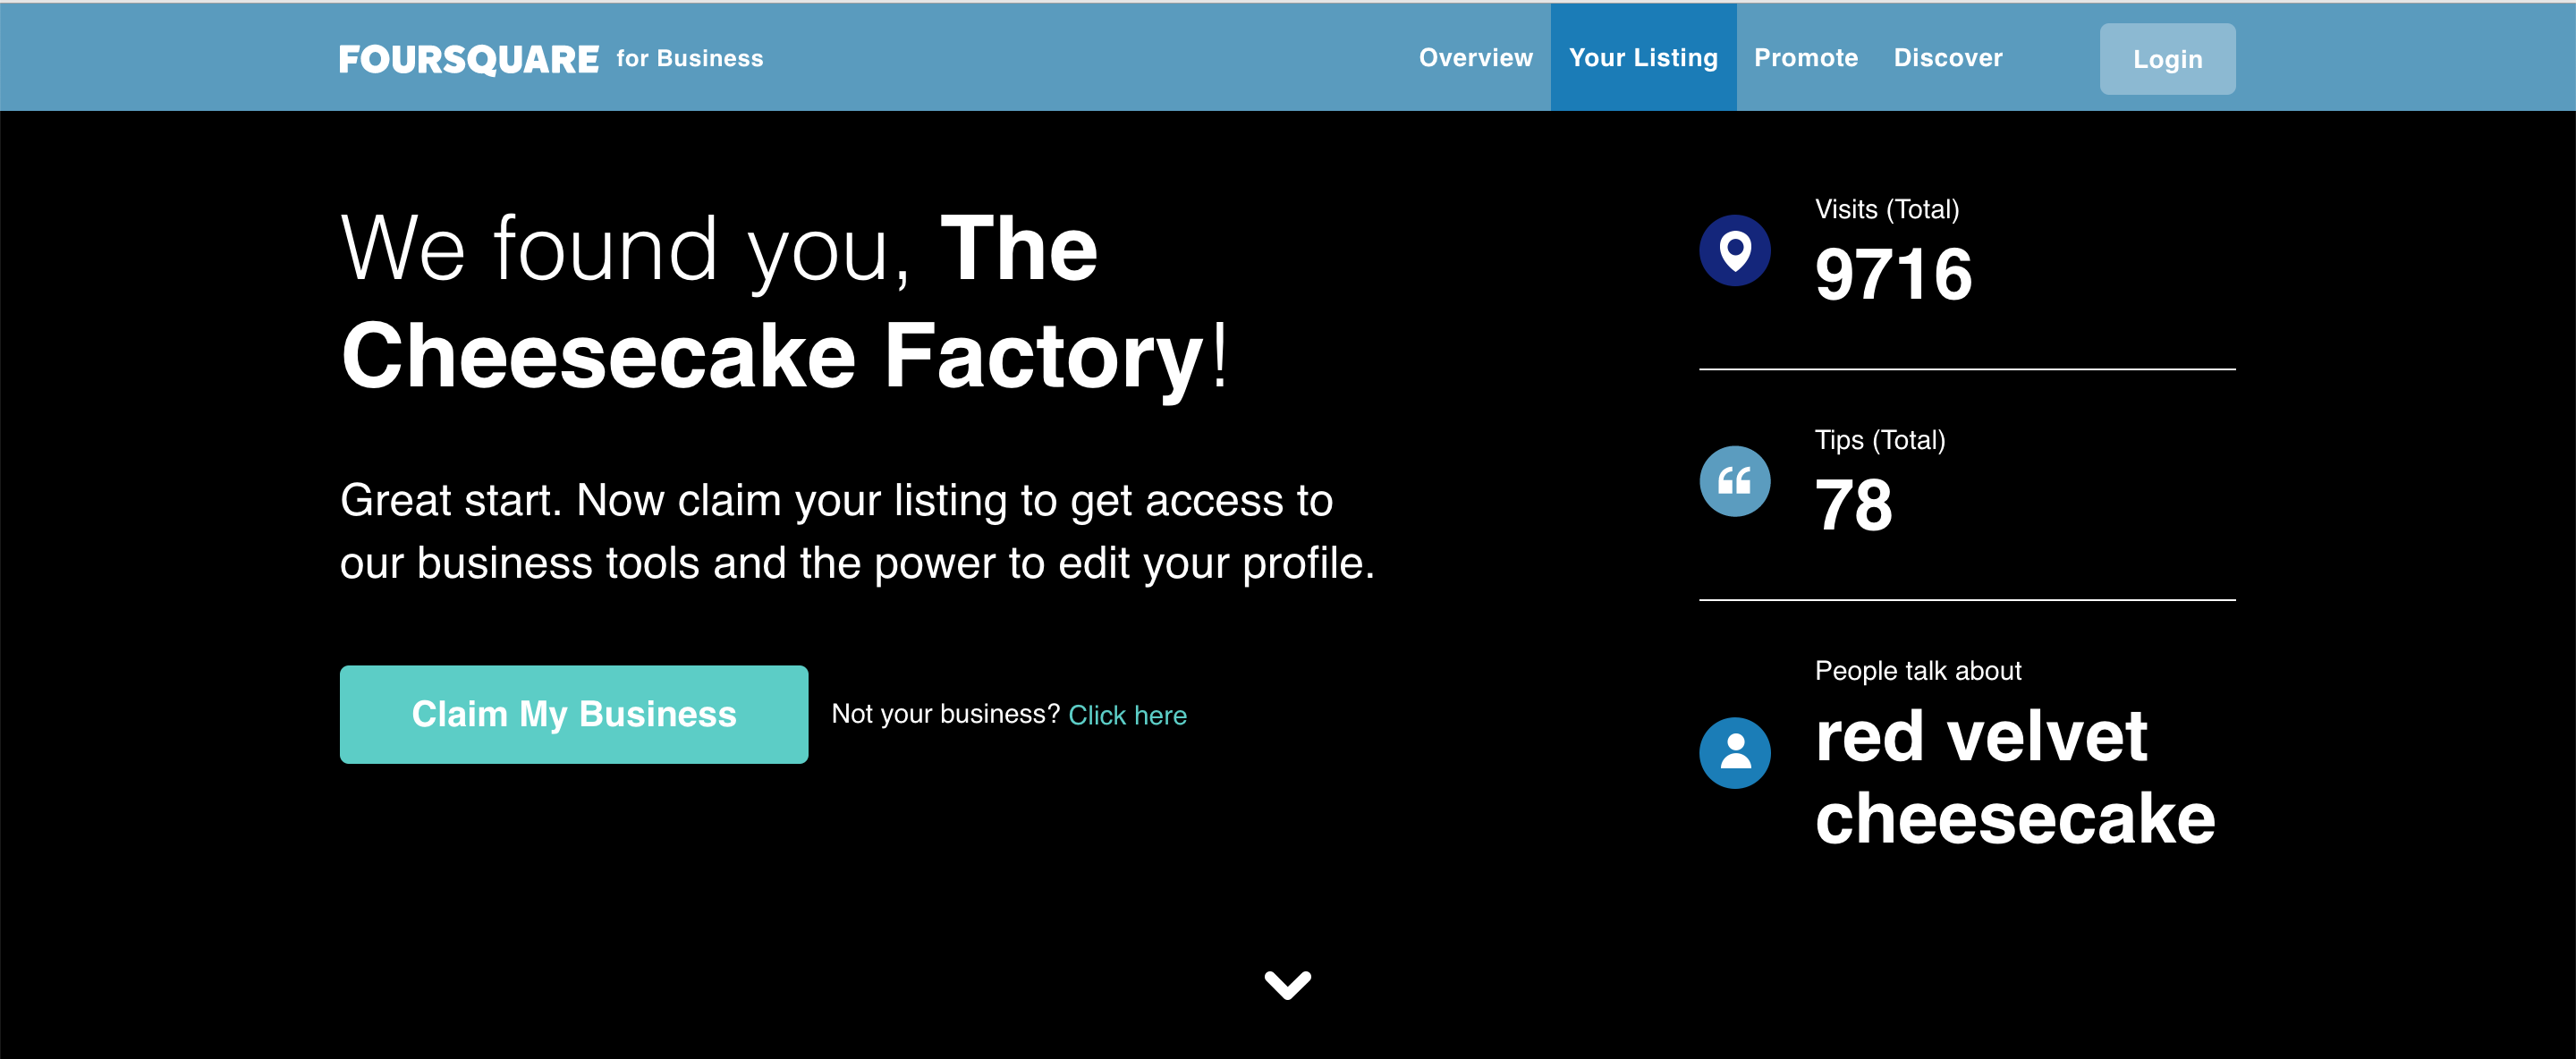This screenshot has width=2576, height=1059.
Task: Go to the Promote section
Action: (1805, 58)
